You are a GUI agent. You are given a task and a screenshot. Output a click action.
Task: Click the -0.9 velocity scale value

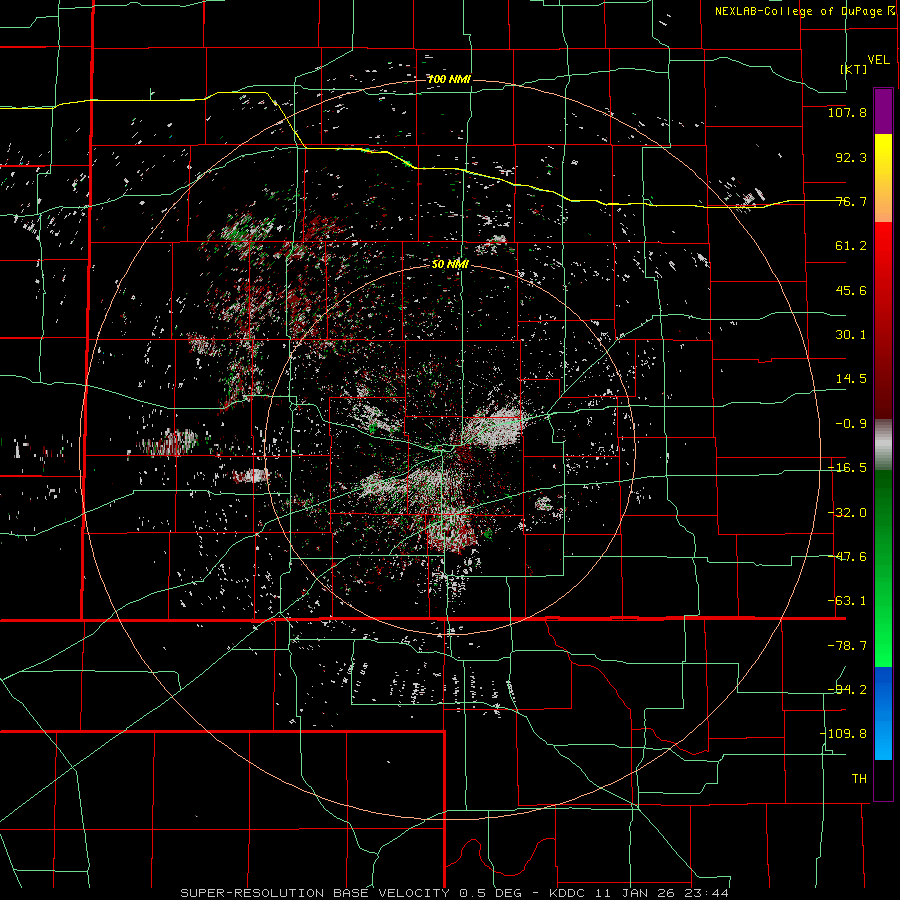pos(851,424)
